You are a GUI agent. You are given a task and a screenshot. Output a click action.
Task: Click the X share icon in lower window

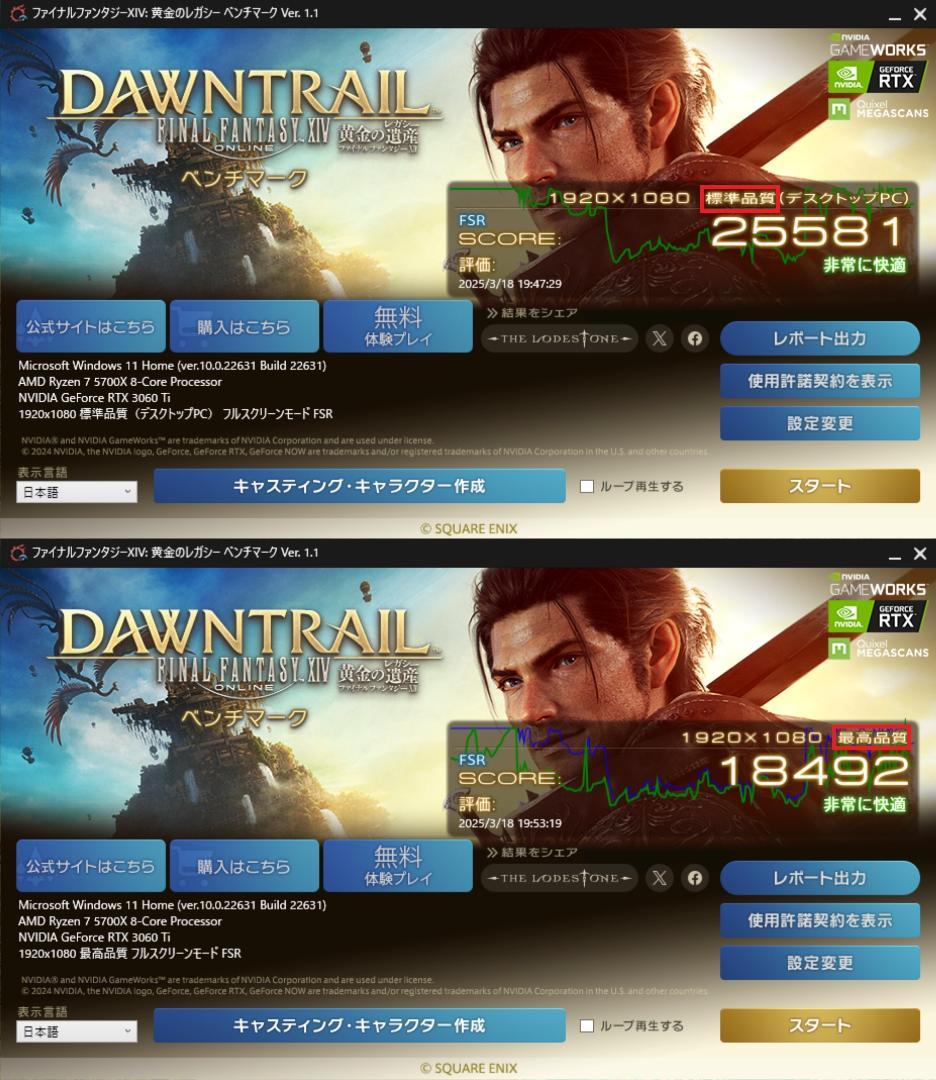click(x=659, y=878)
